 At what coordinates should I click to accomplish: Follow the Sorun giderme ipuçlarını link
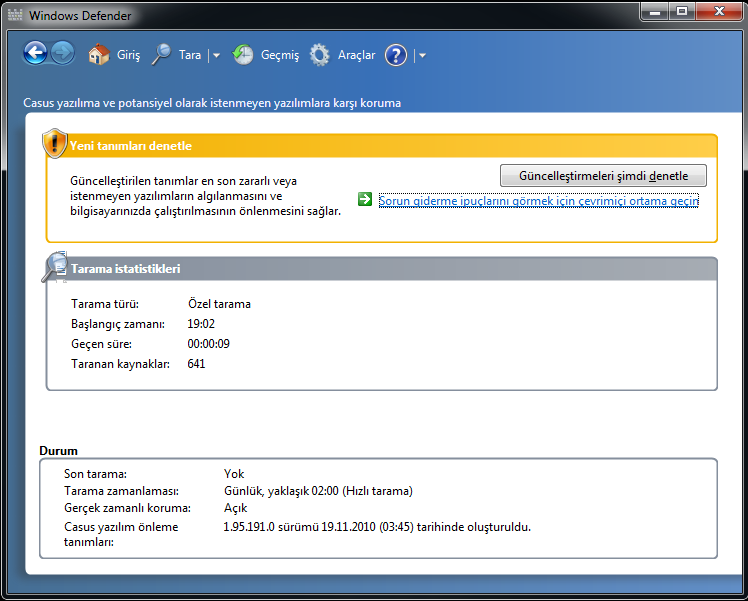tap(539, 201)
